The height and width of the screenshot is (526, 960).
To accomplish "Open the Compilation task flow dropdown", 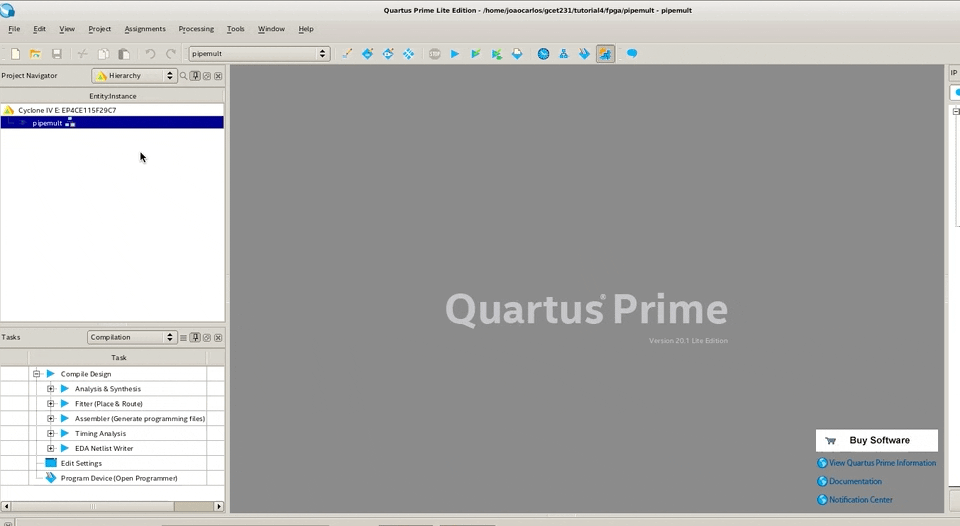I will click(x=132, y=337).
